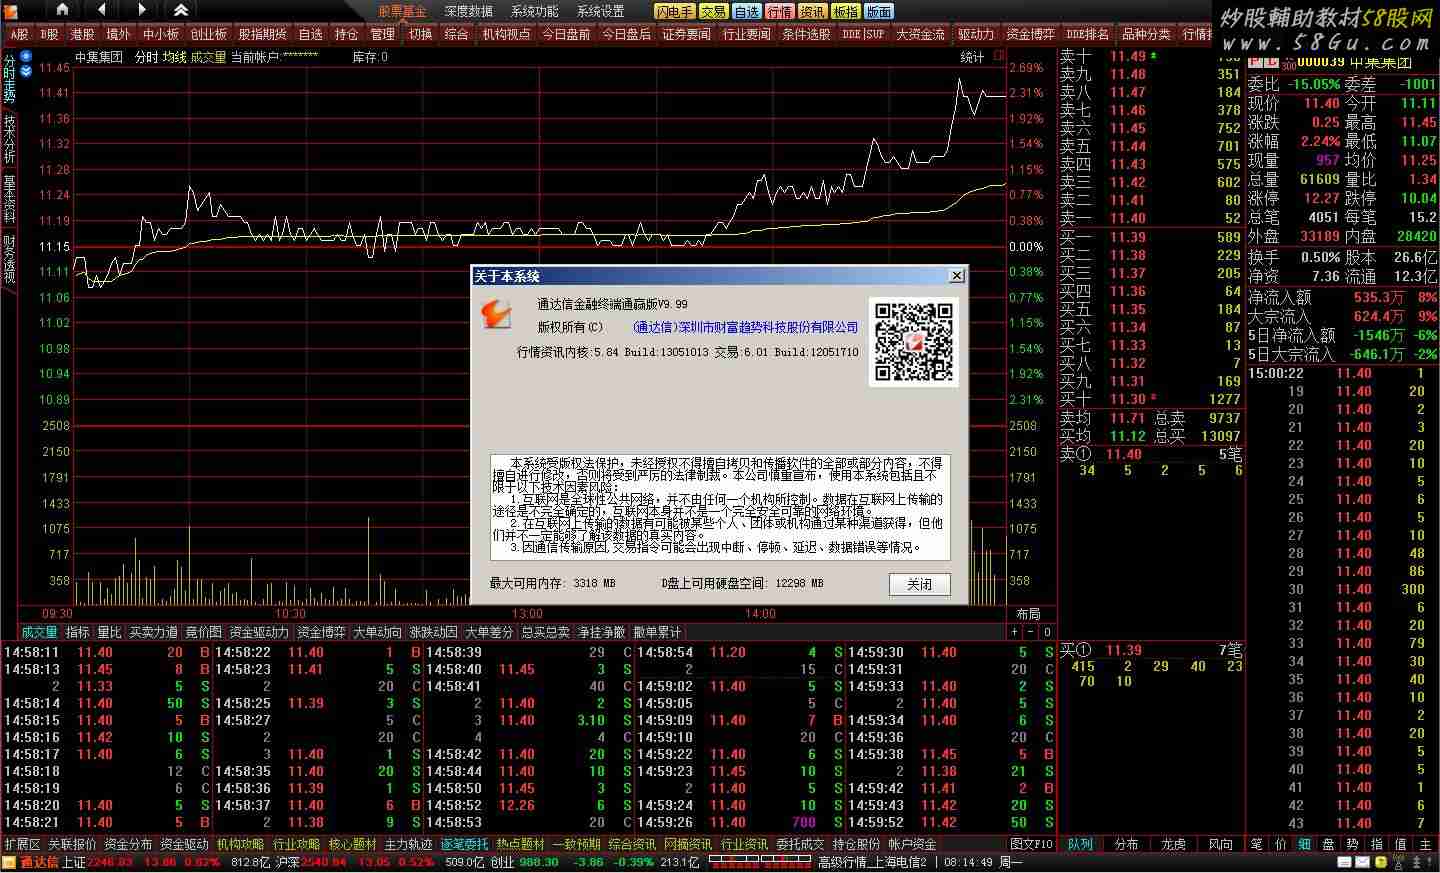Viewport: 1440px width, 873px height.
Task: Close the 关于本系统 dialog with X
Action: (956, 276)
